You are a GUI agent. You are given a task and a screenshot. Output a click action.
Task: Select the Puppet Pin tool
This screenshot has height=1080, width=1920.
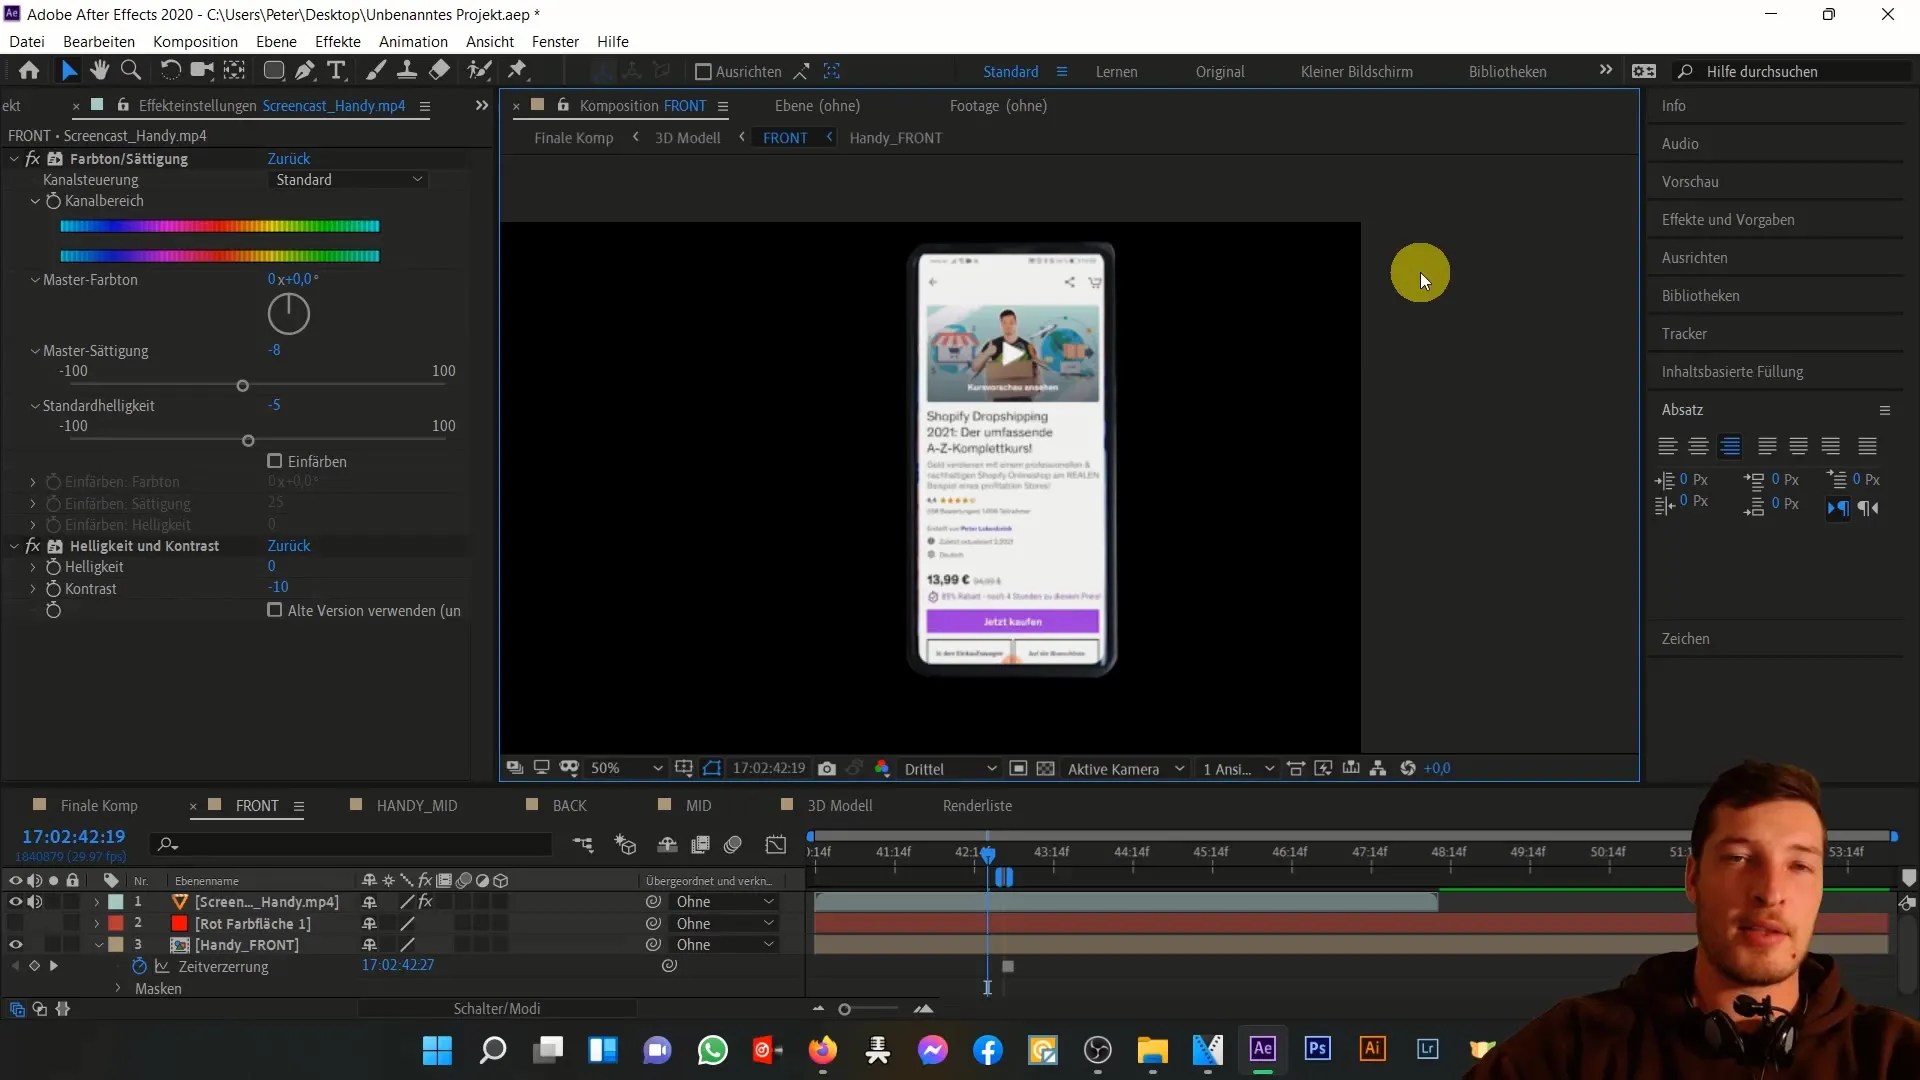(x=517, y=71)
